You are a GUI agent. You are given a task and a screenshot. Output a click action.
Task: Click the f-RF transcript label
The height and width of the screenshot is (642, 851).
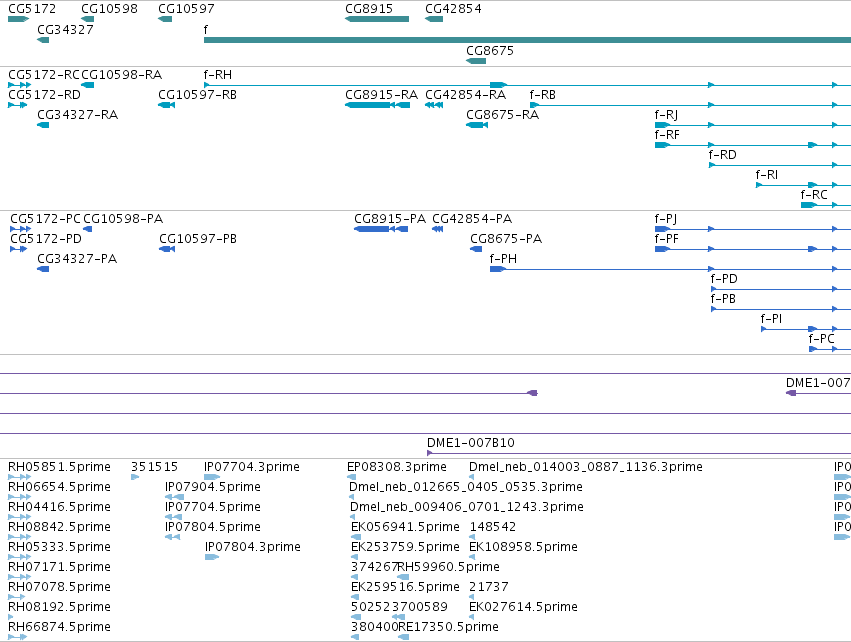pos(667,135)
